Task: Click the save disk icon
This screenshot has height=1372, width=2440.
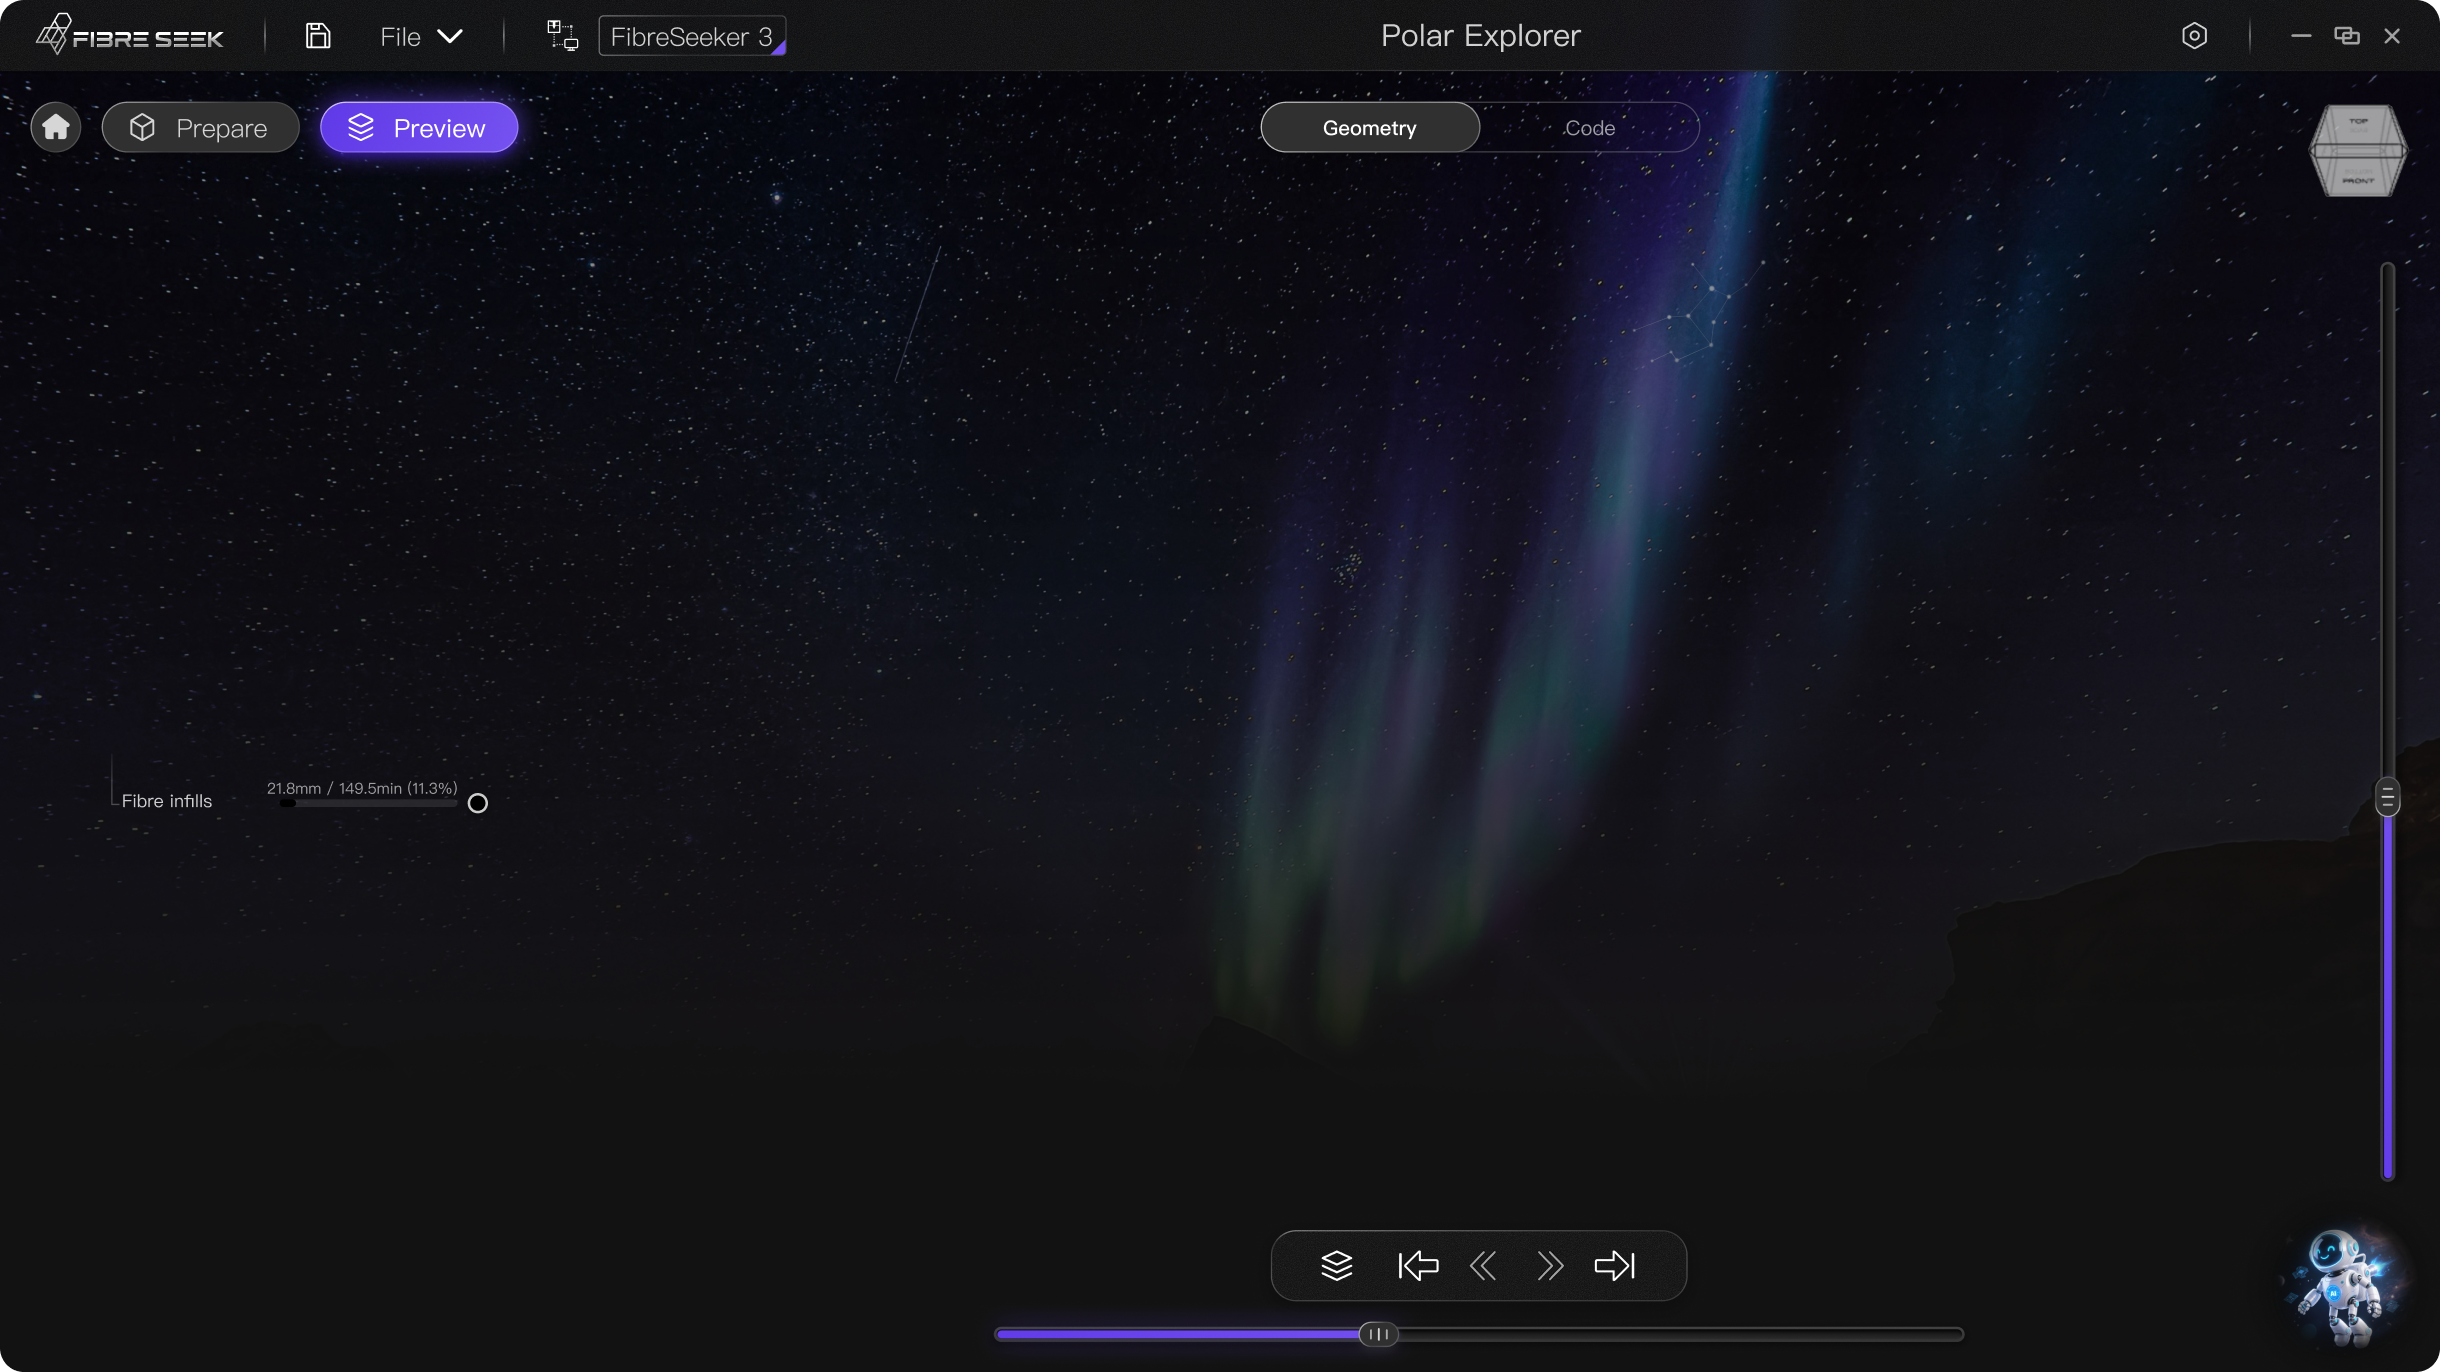Action: (x=317, y=37)
